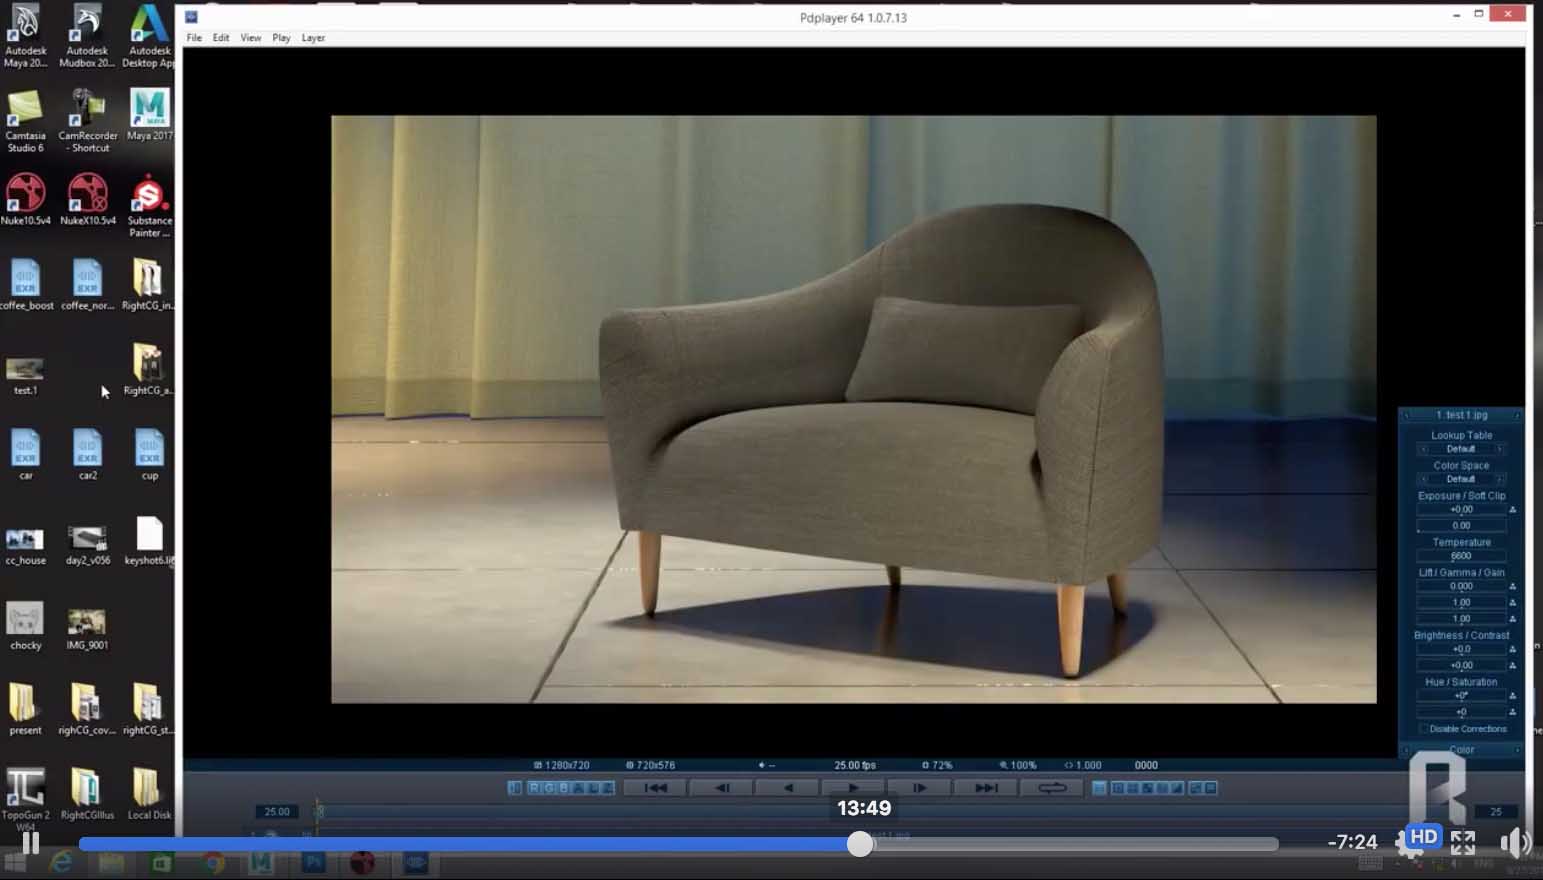Jump to the last frame
Image resolution: width=1543 pixels, height=880 pixels.
[x=986, y=788]
